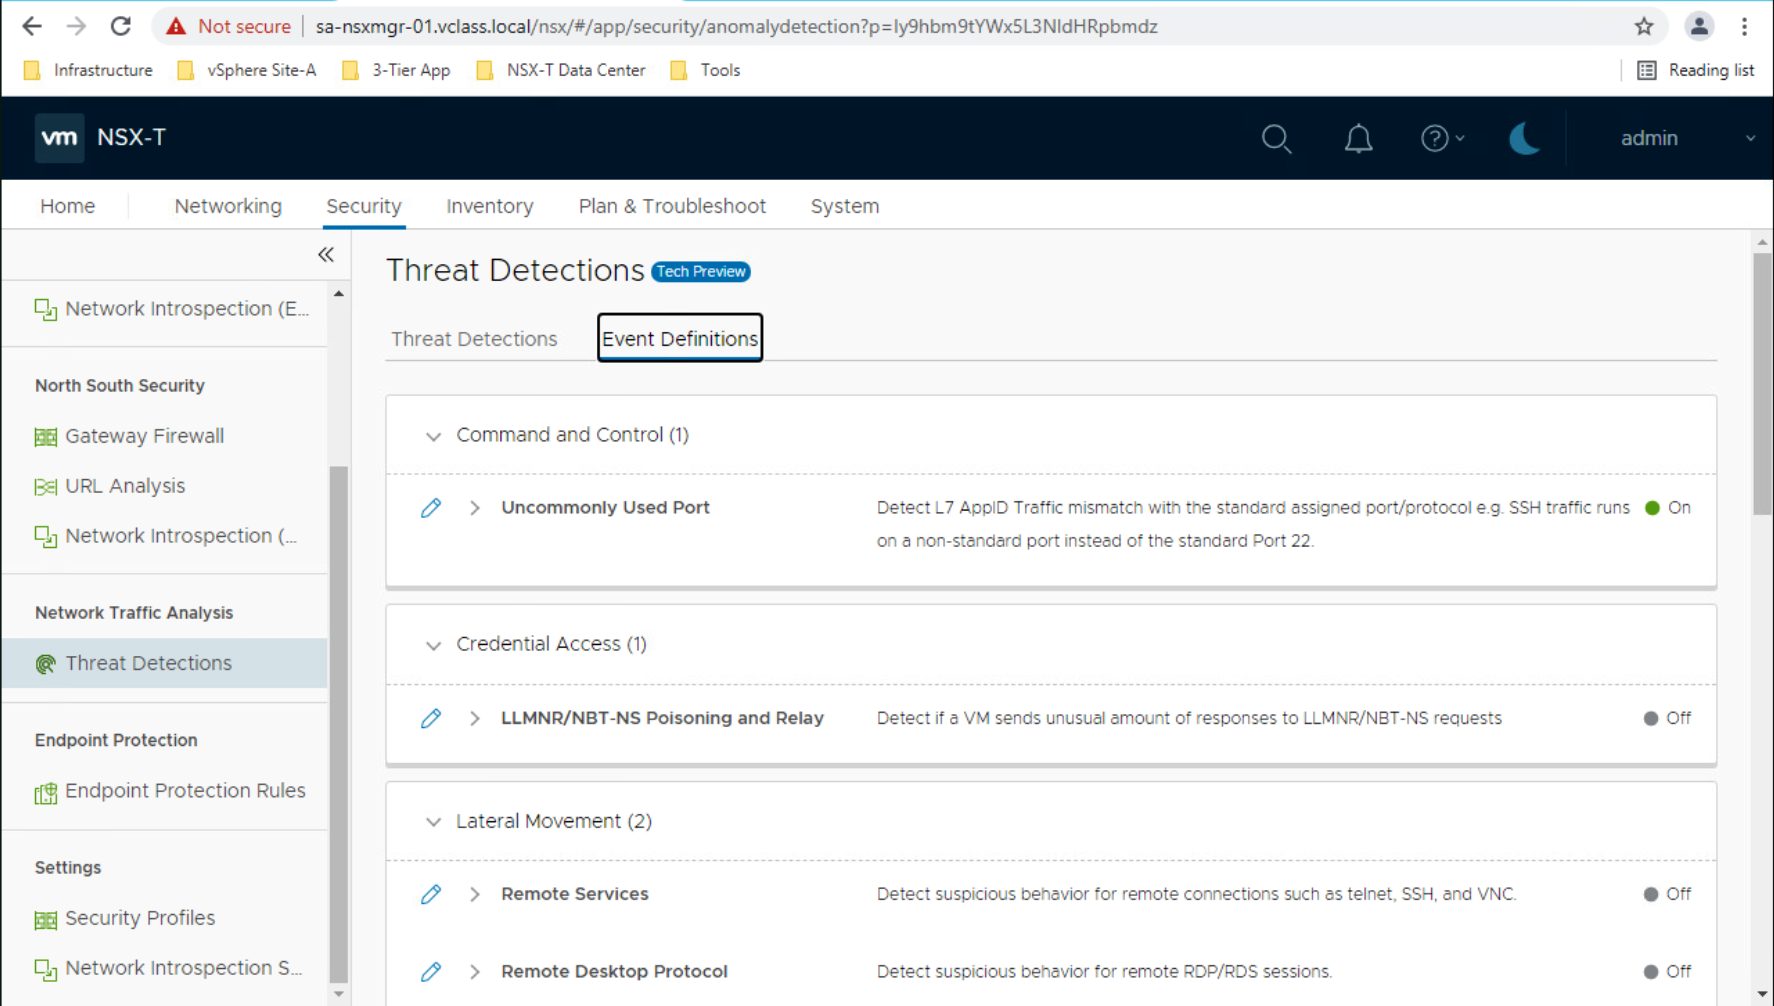The height and width of the screenshot is (1006, 1774).
Task: Open the browser profile icon
Action: point(1699,26)
